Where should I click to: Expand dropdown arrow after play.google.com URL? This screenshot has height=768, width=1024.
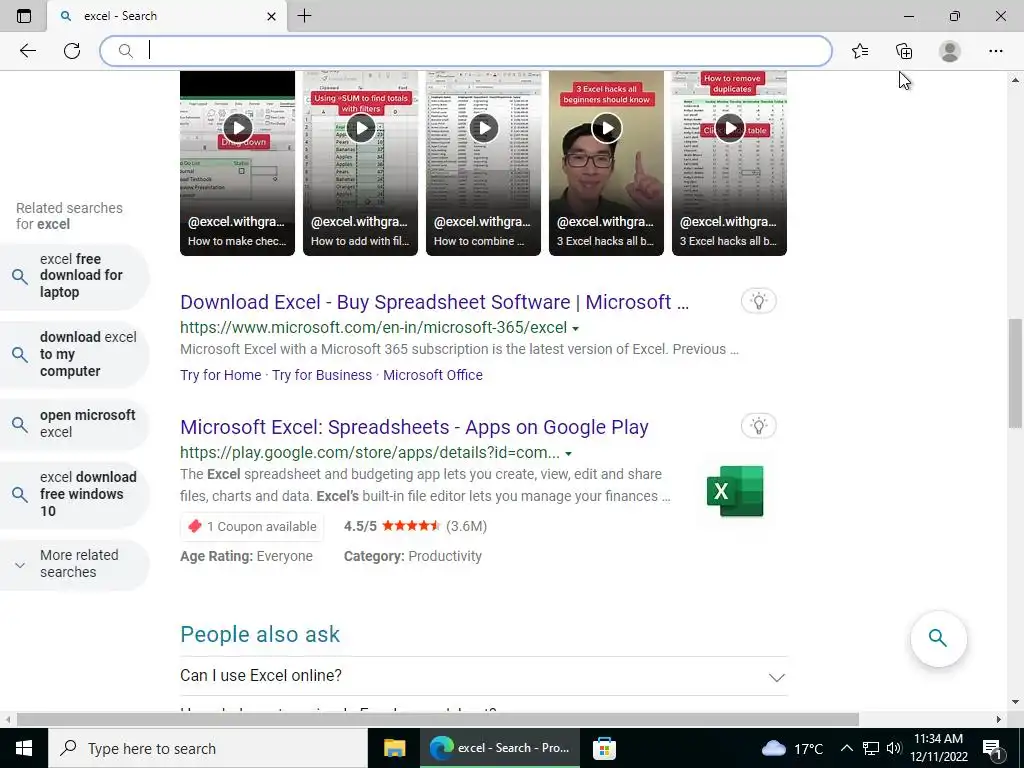pyautogui.click(x=568, y=454)
